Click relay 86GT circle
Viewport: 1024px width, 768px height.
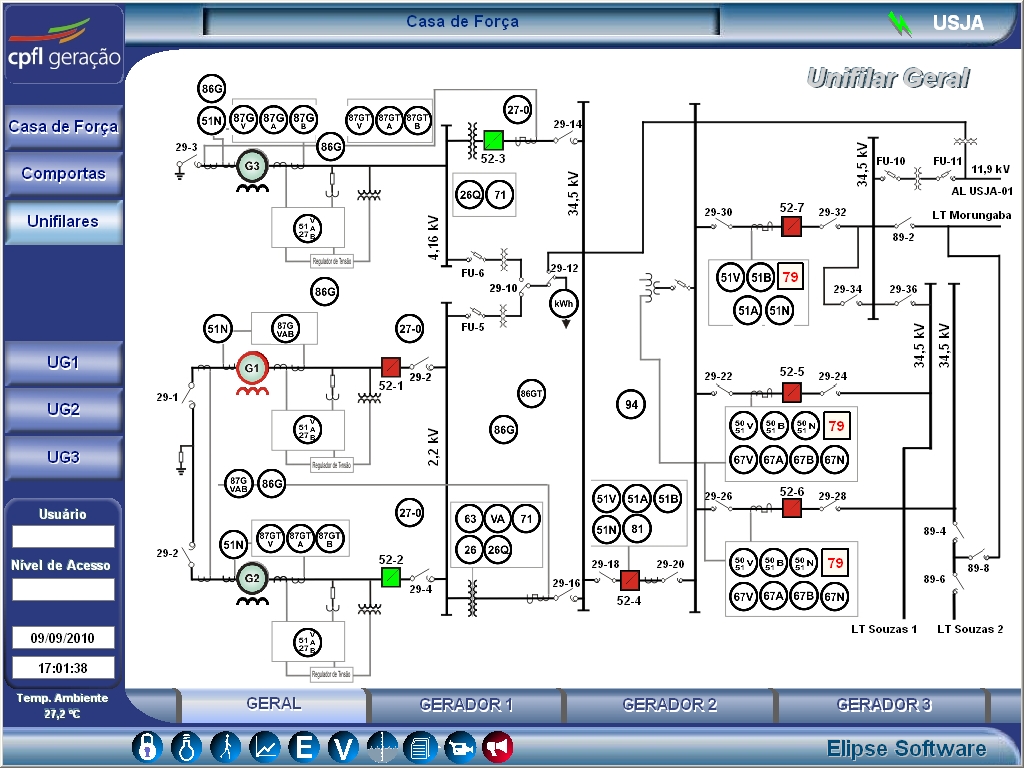coord(531,394)
